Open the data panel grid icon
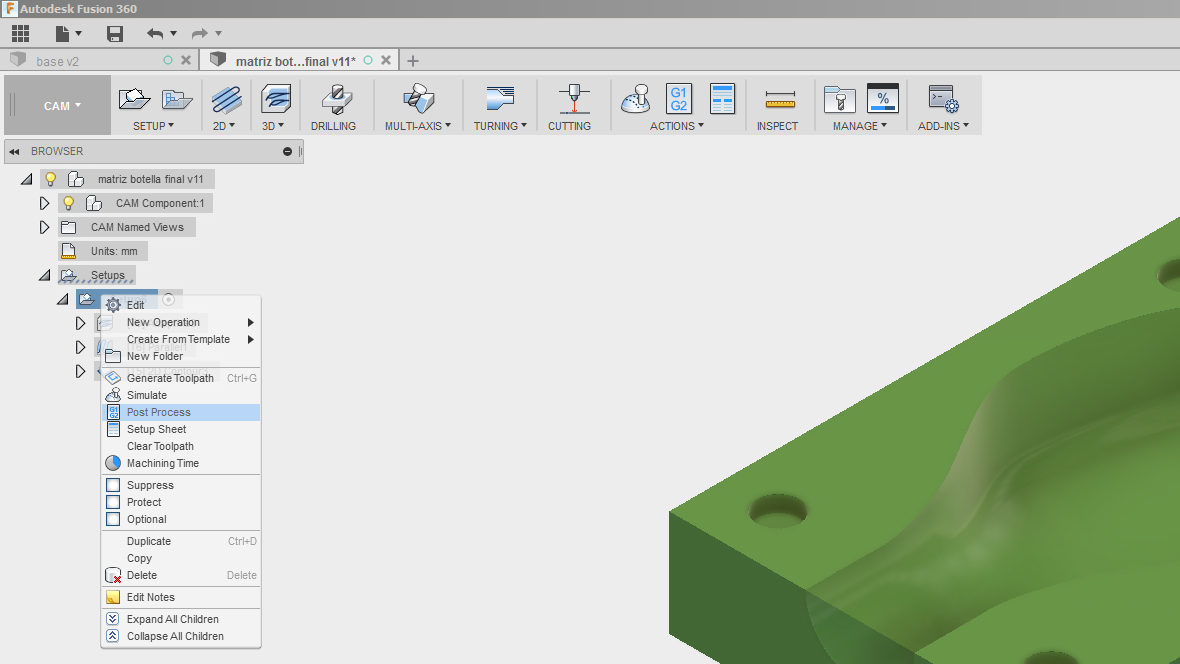This screenshot has height=664, width=1180. pos(20,33)
